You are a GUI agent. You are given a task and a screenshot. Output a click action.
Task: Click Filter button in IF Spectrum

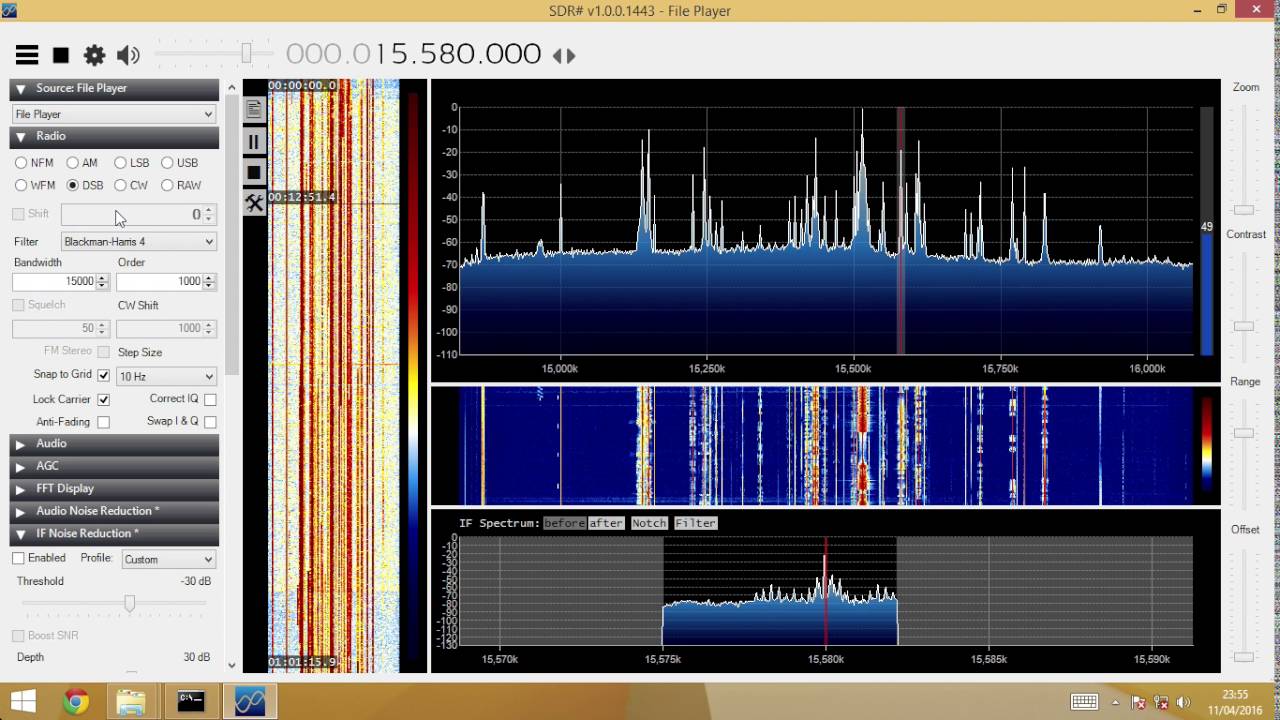[x=695, y=523]
